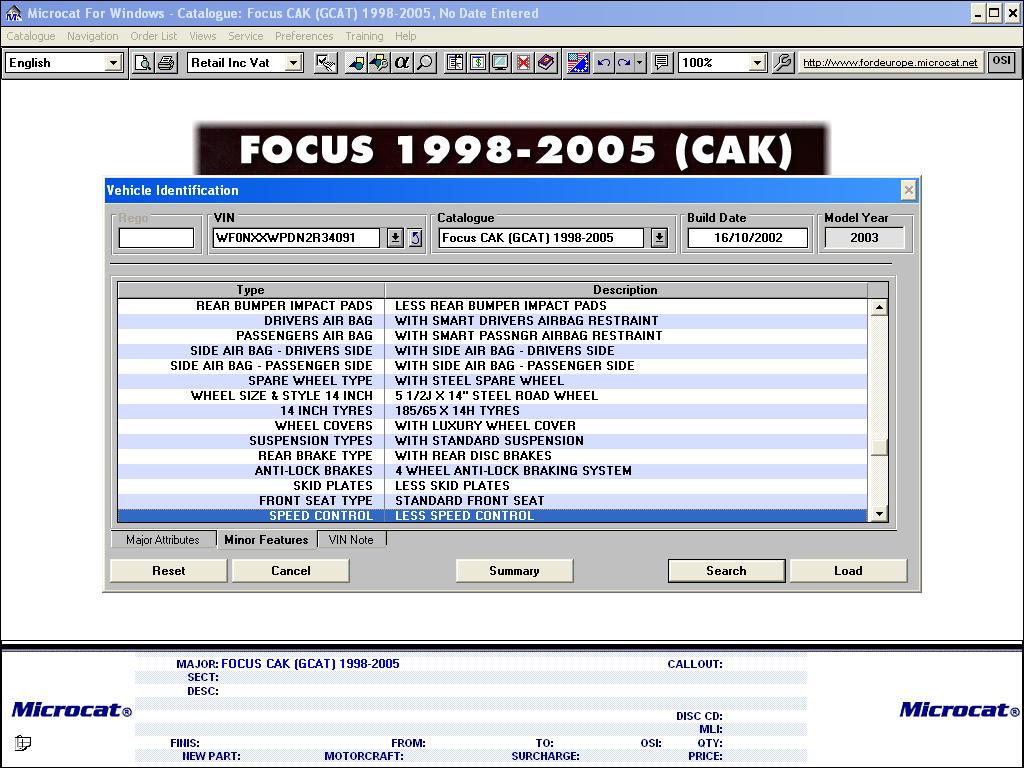Switch to the VIN Note tab

(x=351, y=540)
